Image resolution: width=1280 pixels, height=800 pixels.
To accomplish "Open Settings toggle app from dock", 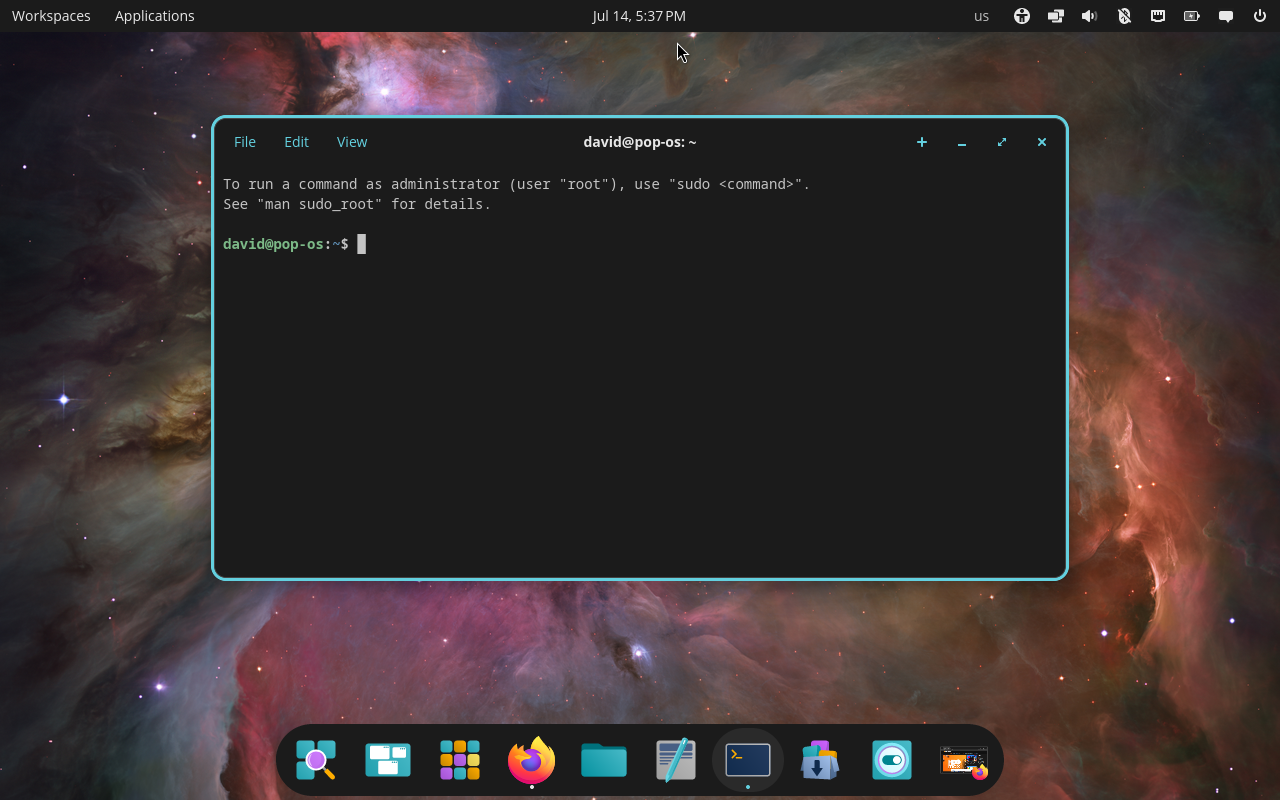I will click(x=892, y=760).
